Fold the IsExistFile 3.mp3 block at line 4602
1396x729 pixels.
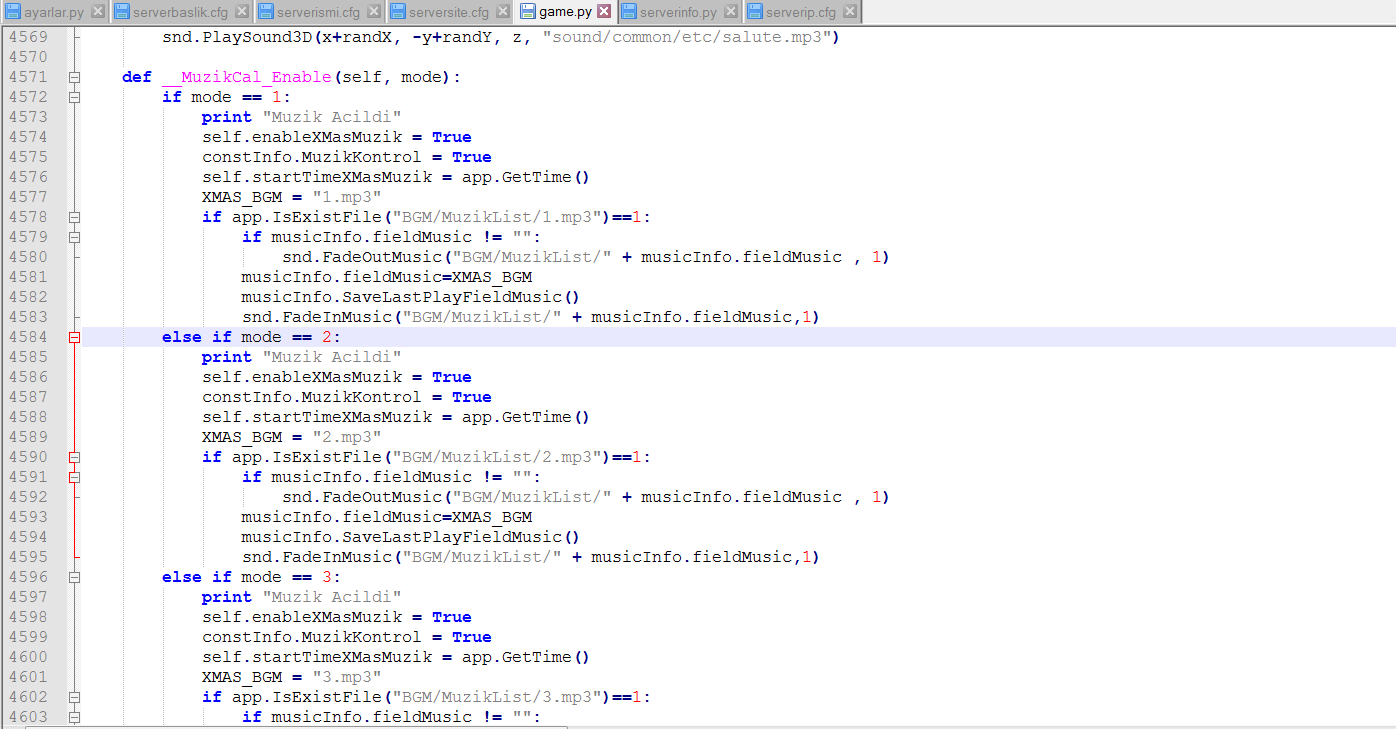(74, 697)
